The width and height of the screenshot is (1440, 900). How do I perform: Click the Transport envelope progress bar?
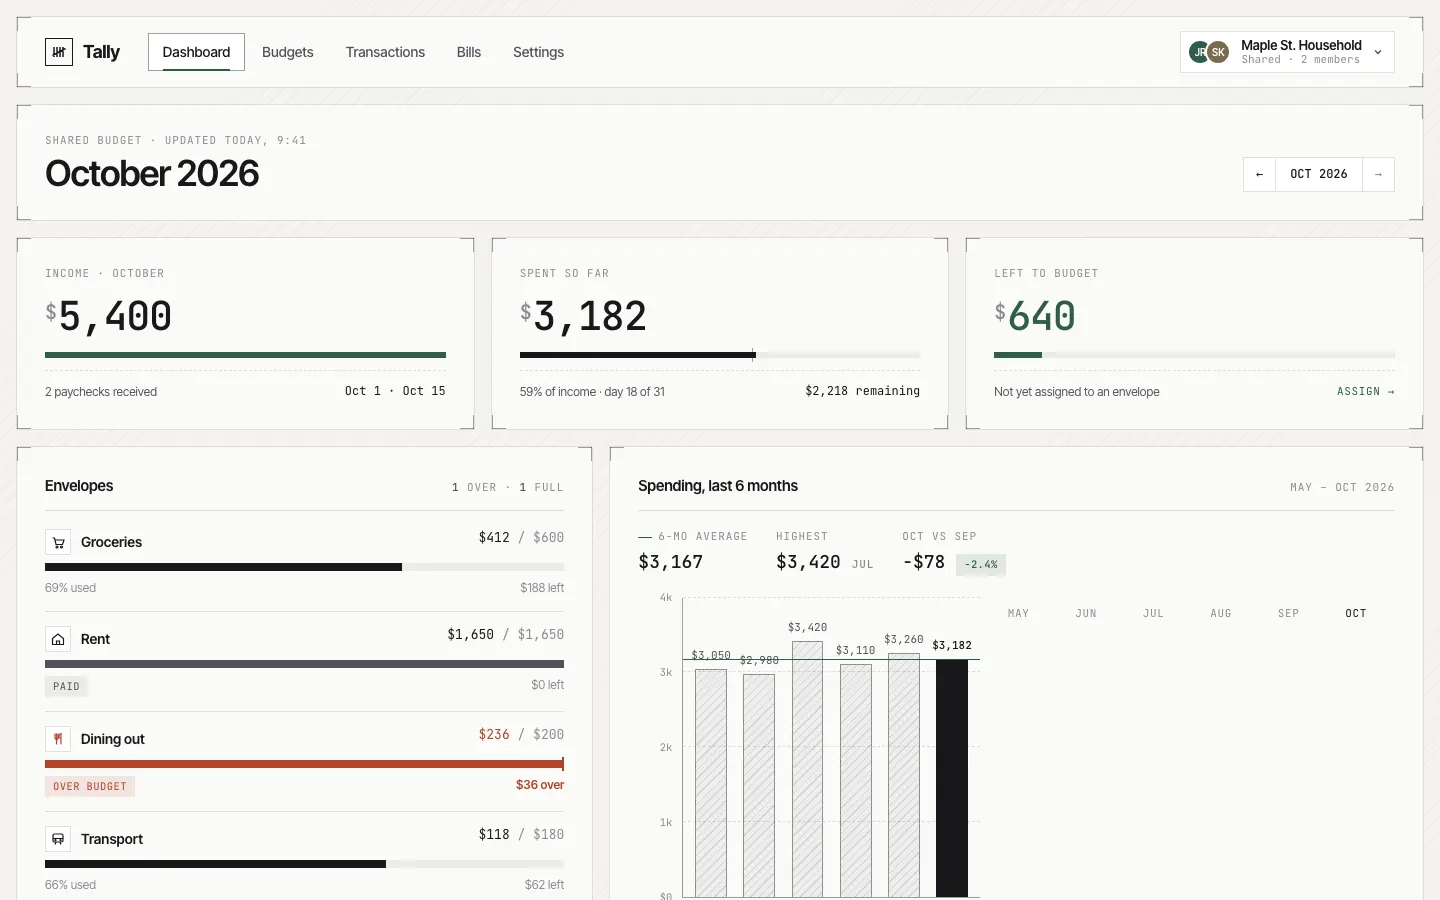304,864
